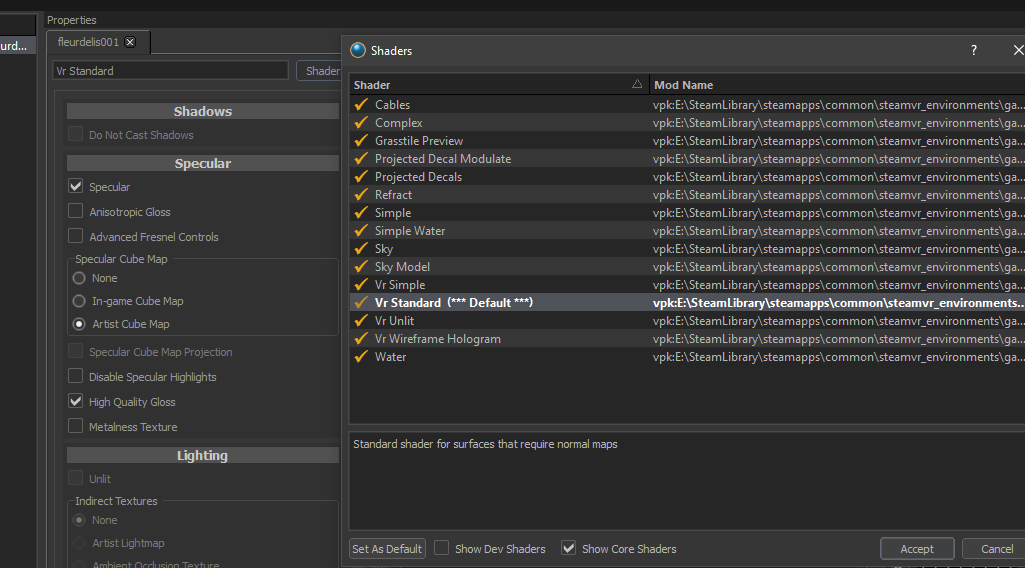Screen dimensions: 1025x568
Task: Select In-game Cube Map radio option
Action: tap(79, 301)
